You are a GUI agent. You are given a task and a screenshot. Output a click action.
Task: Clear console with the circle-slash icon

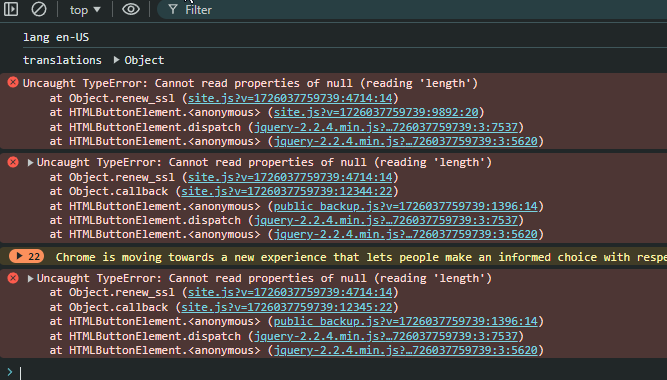[39, 9]
